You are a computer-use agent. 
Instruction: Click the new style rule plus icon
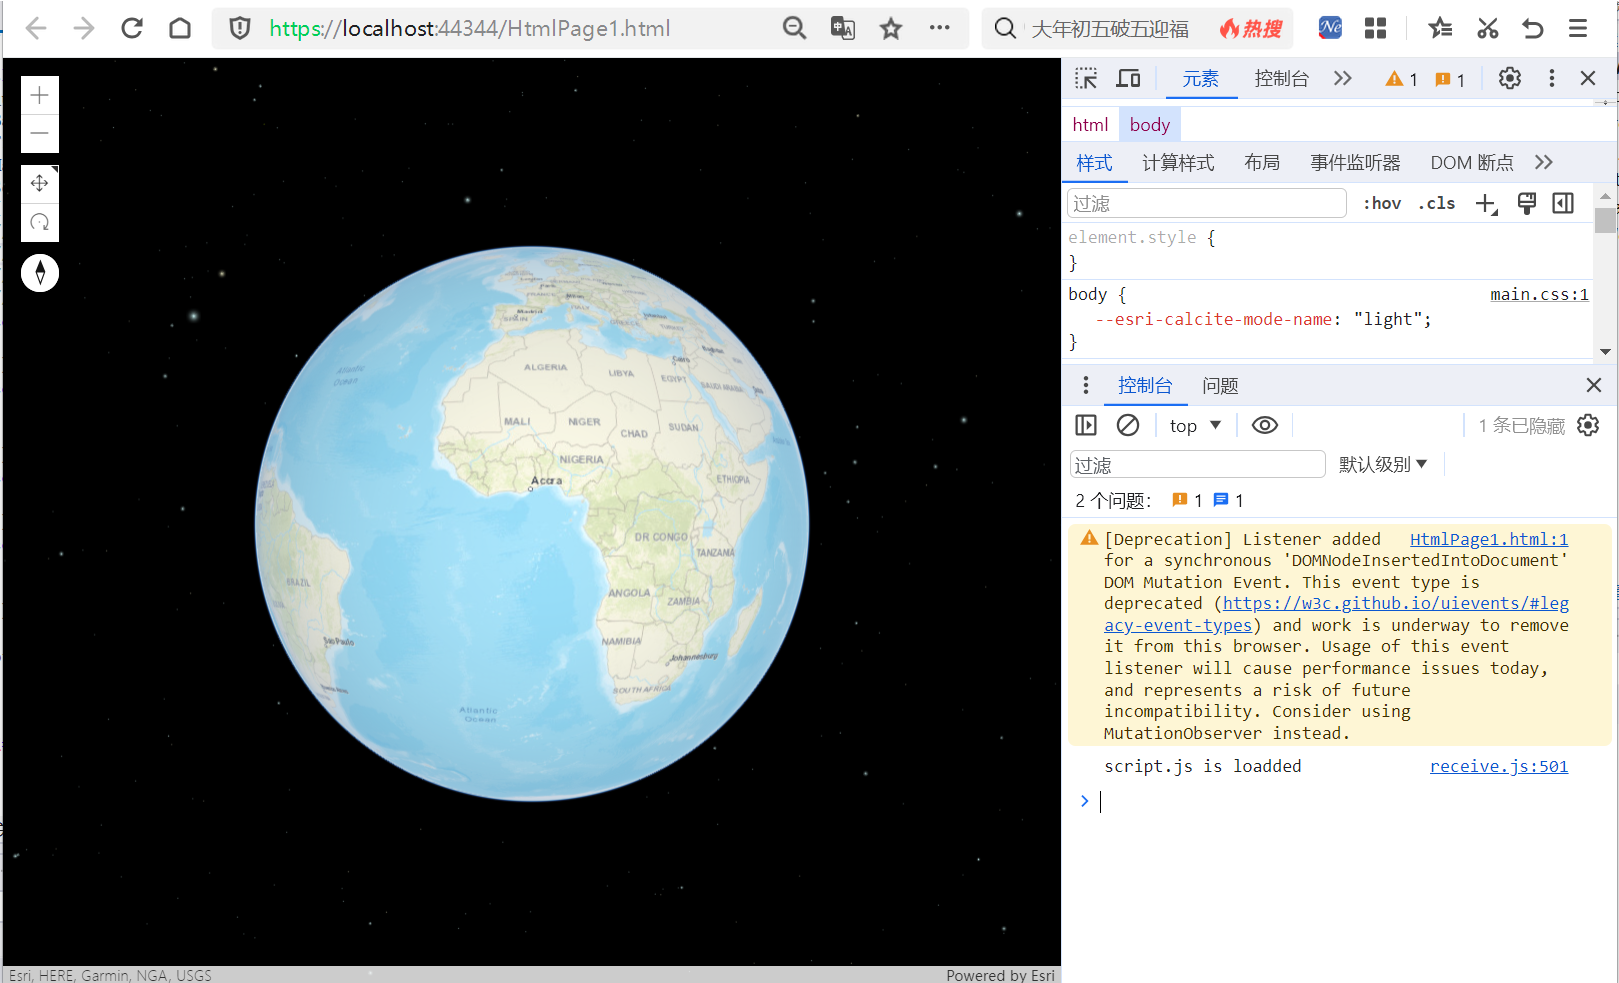[x=1486, y=203]
